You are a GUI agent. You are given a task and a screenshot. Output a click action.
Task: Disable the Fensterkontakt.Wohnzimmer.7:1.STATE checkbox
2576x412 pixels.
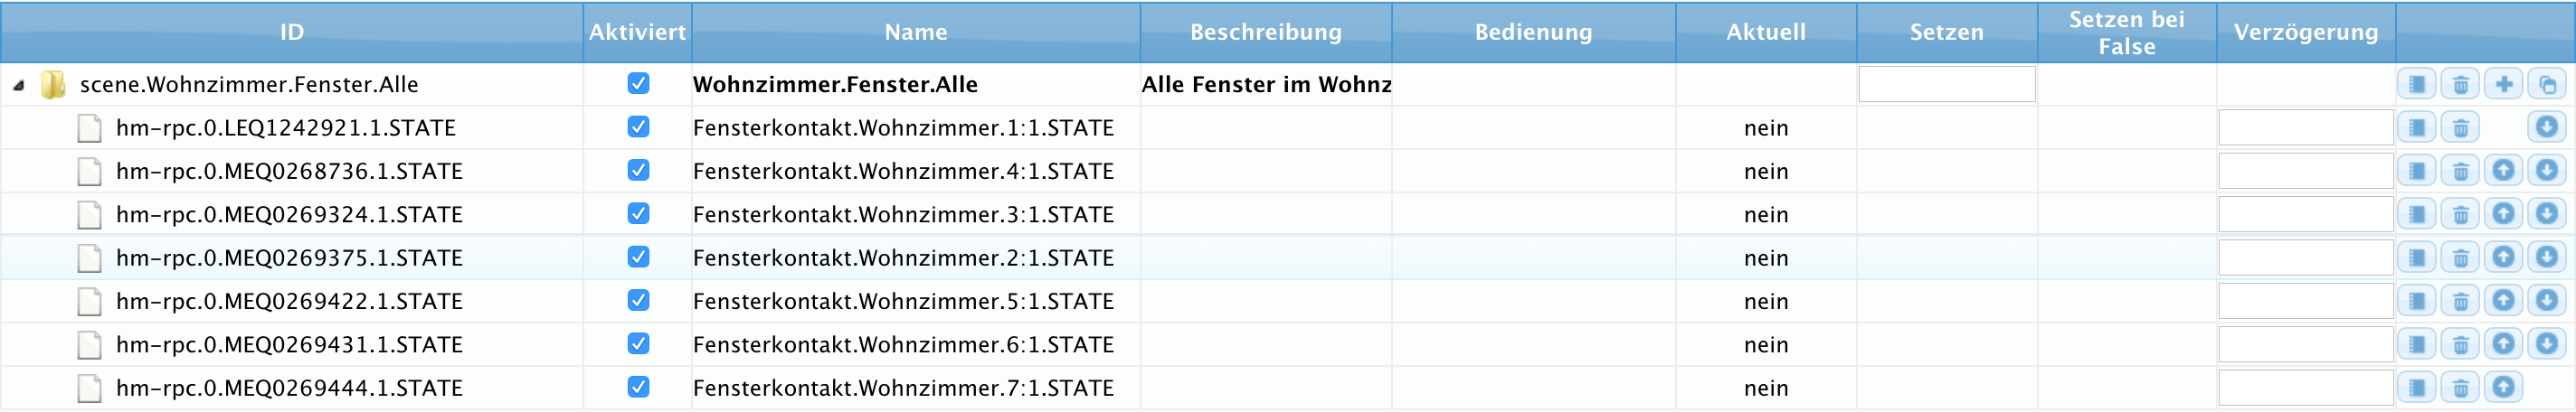[638, 388]
